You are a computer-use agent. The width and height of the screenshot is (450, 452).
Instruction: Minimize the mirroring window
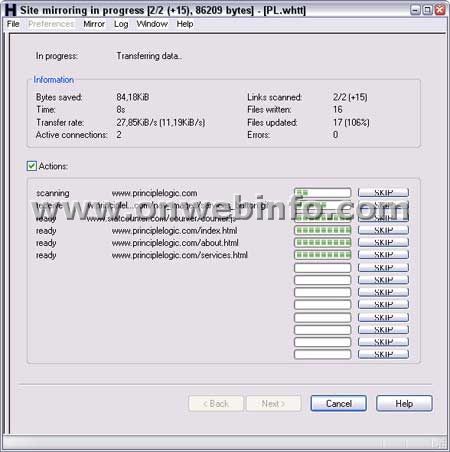point(415,10)
